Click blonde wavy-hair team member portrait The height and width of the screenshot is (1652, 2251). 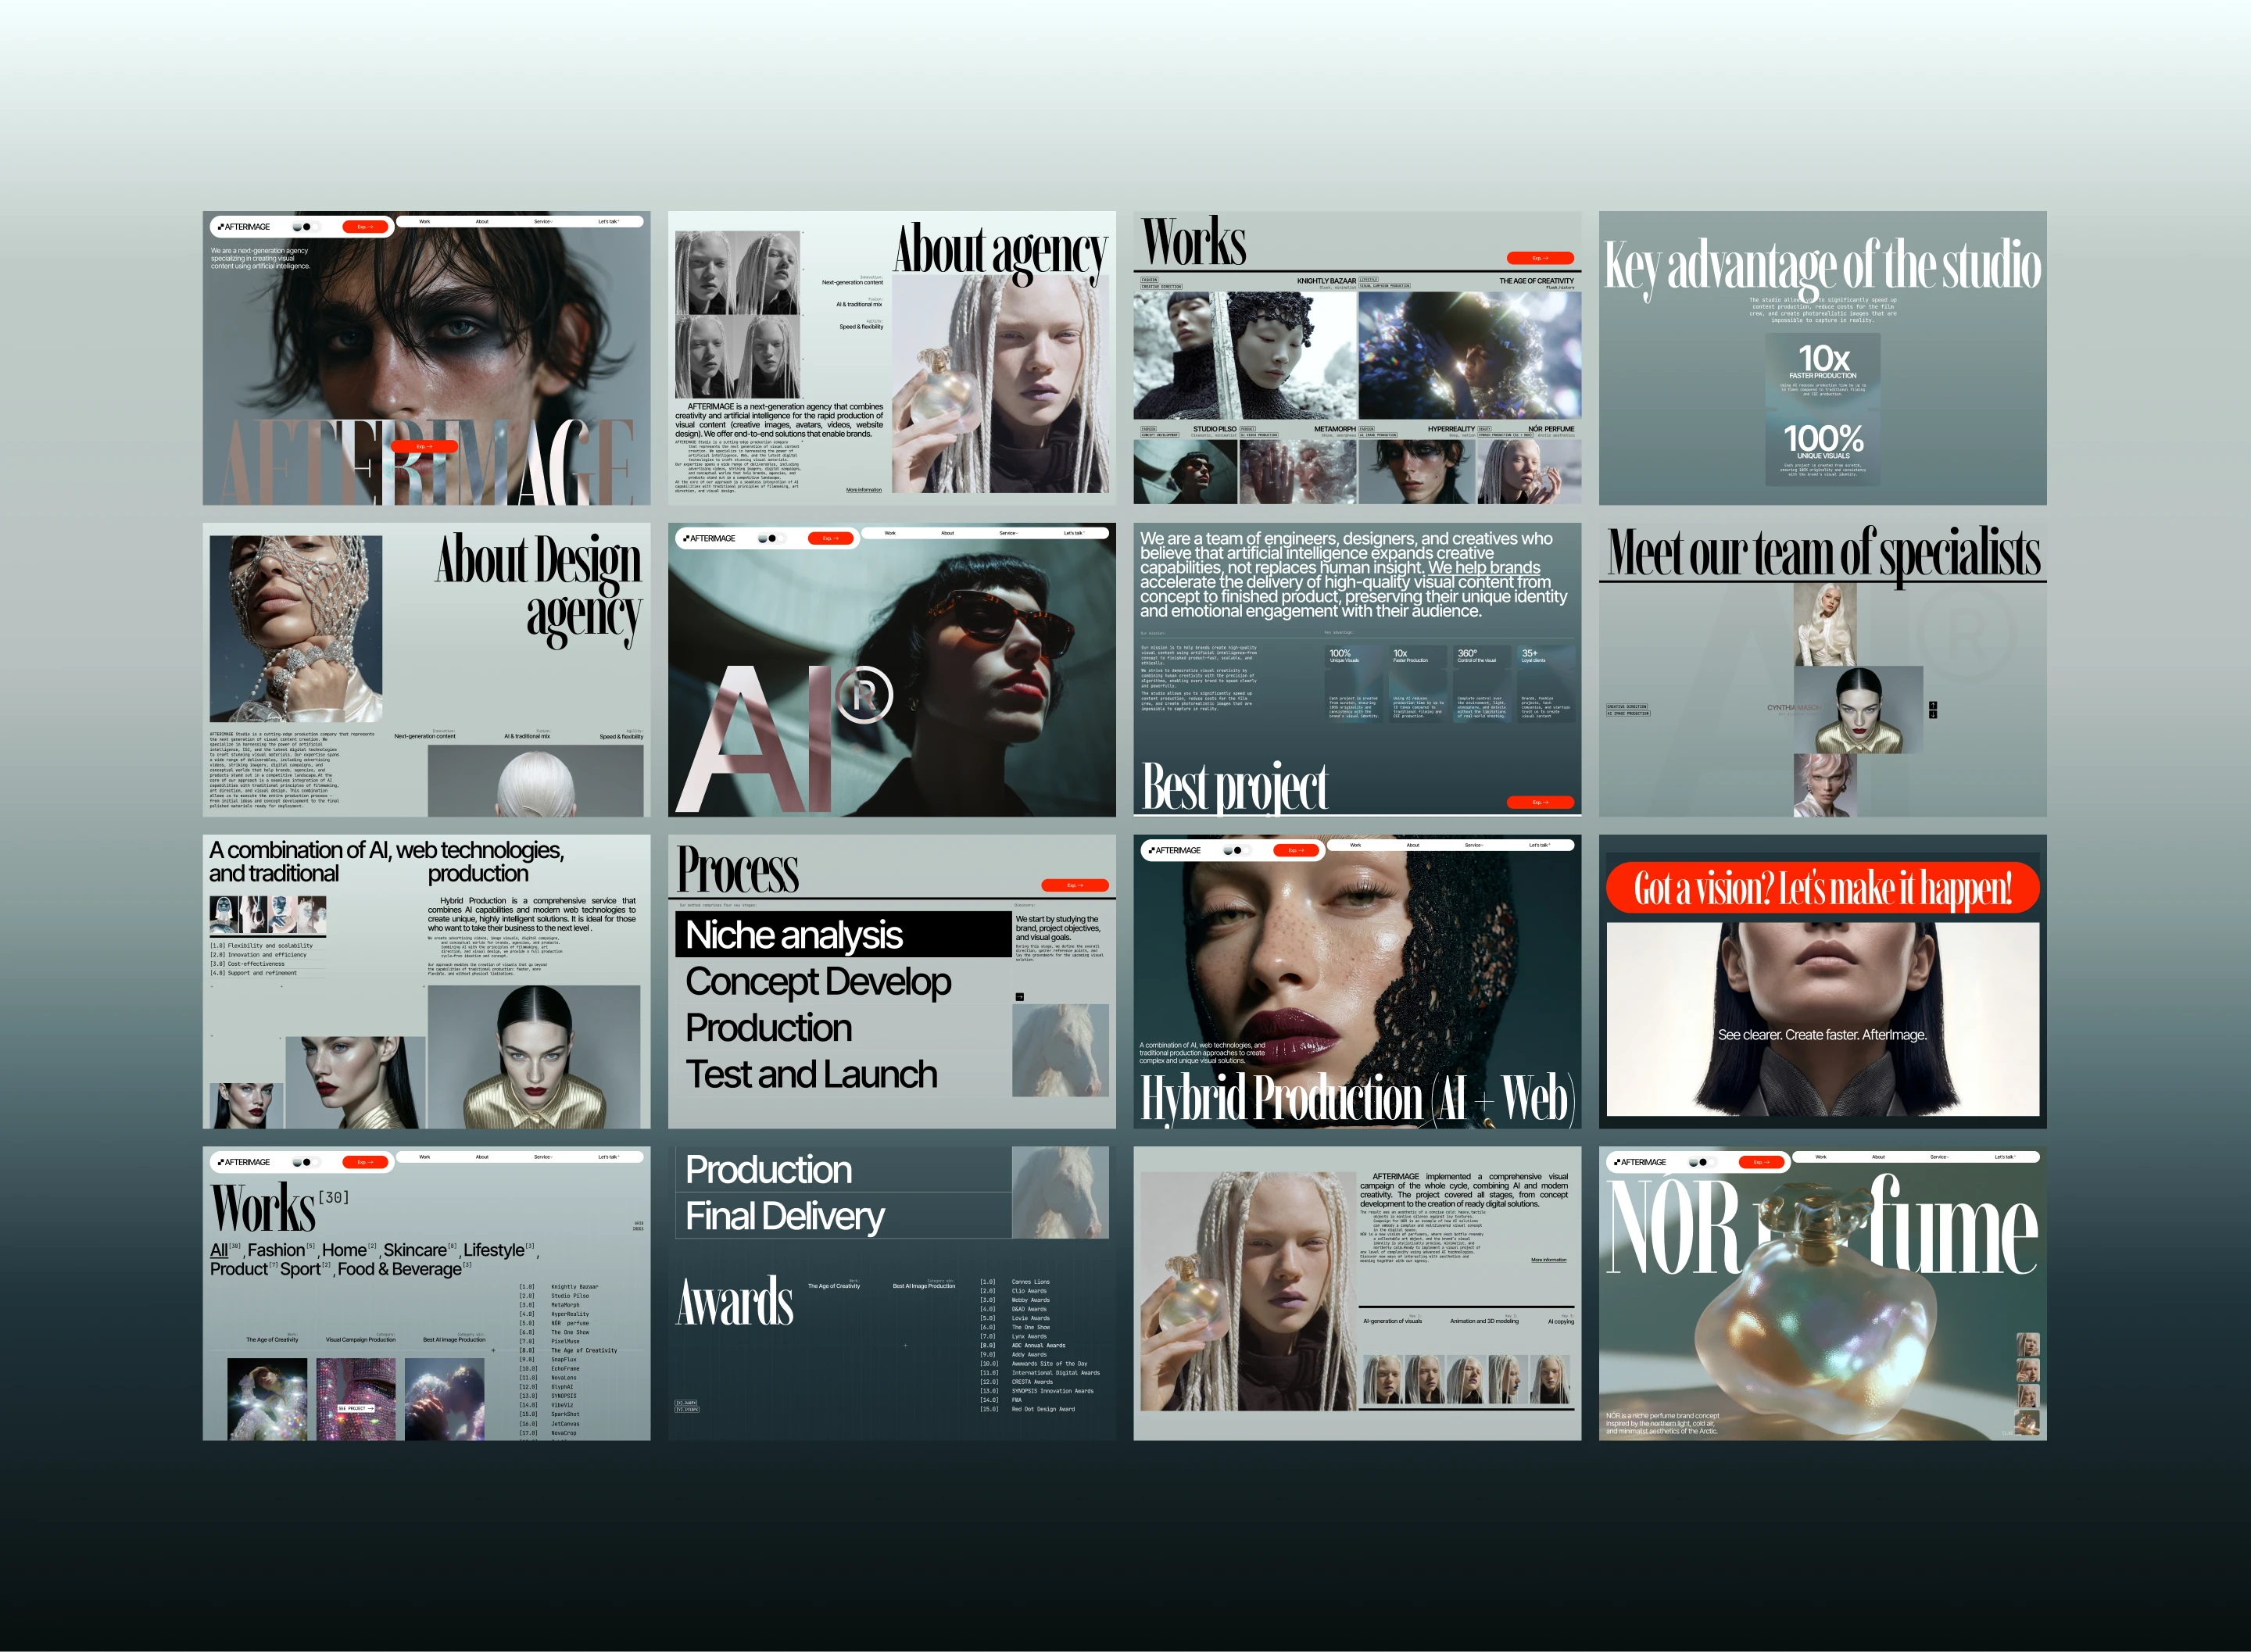click(1825, 625)
